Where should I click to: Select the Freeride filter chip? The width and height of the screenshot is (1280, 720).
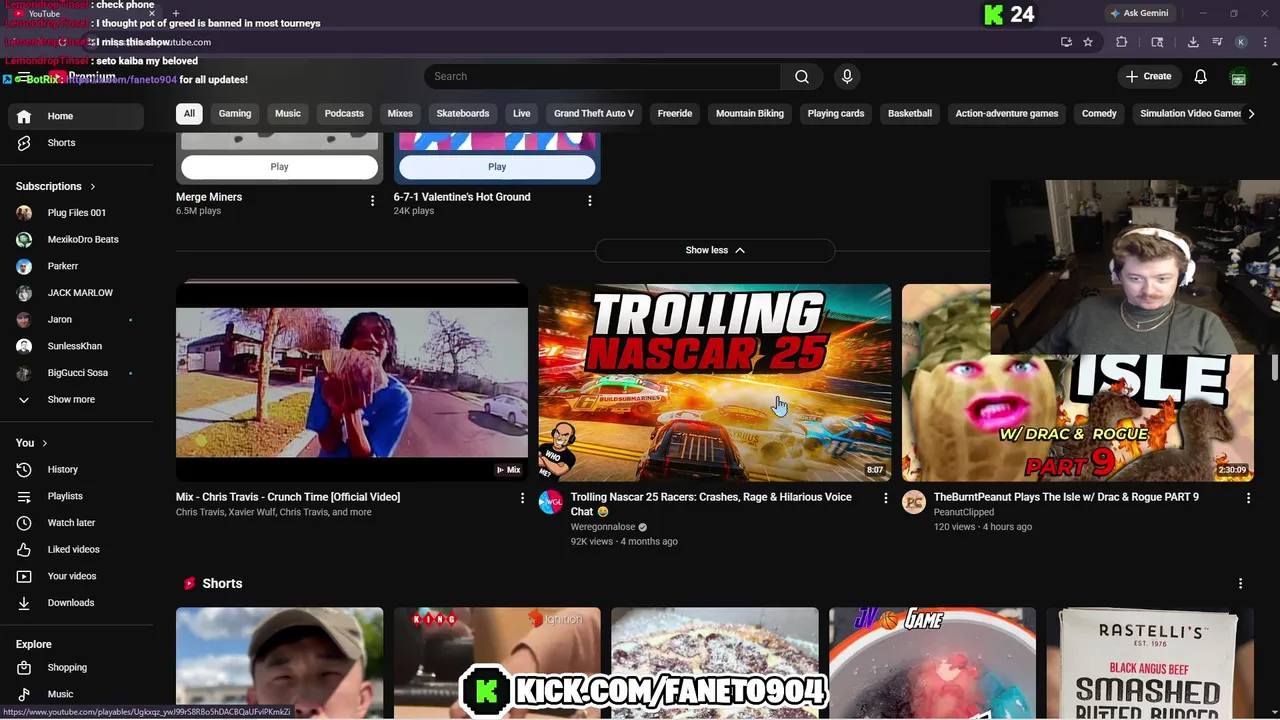[675, 114]
